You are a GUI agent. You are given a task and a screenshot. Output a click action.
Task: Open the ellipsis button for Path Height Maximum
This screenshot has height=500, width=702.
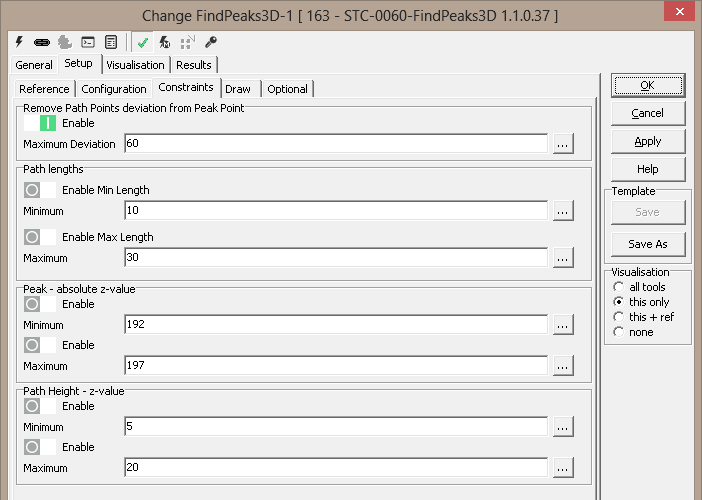[x=563, y=468]
